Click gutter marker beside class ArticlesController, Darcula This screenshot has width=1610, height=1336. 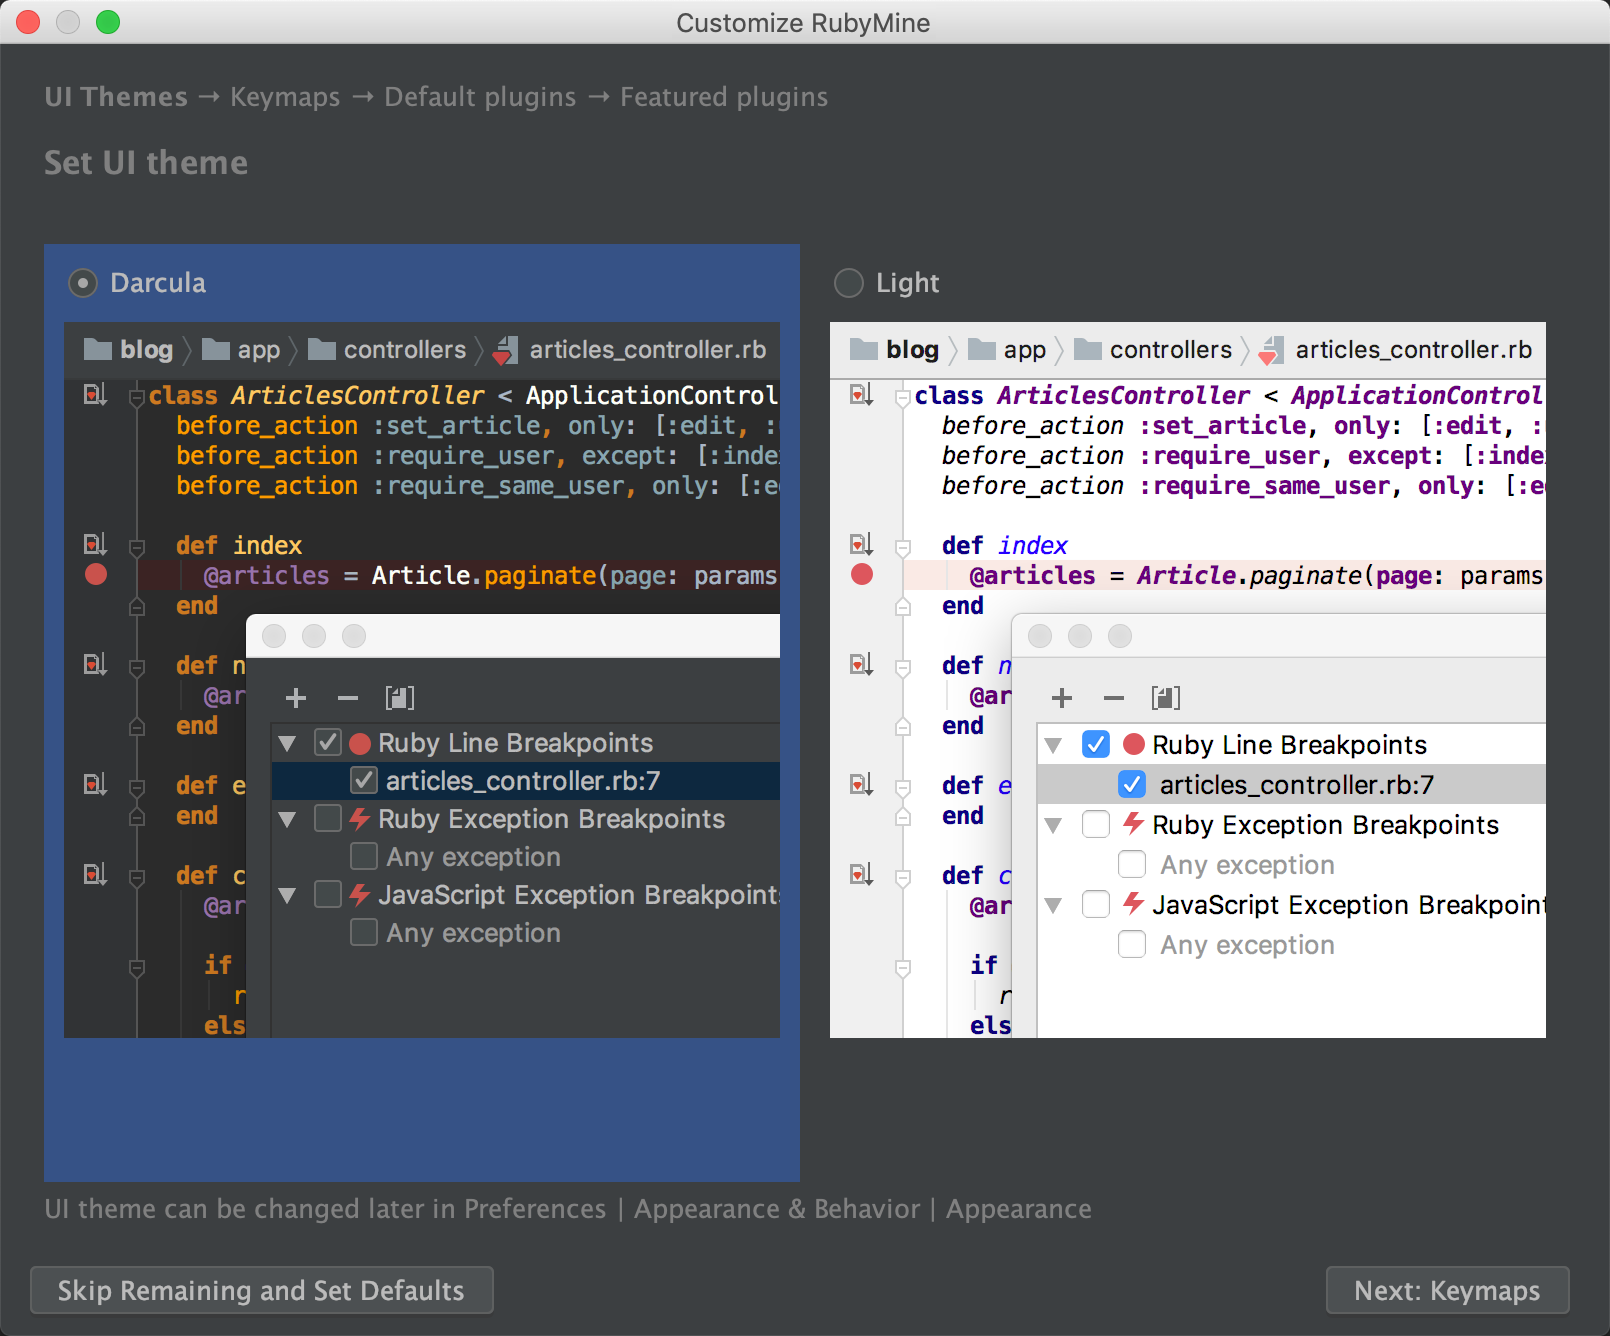(95, 395)
